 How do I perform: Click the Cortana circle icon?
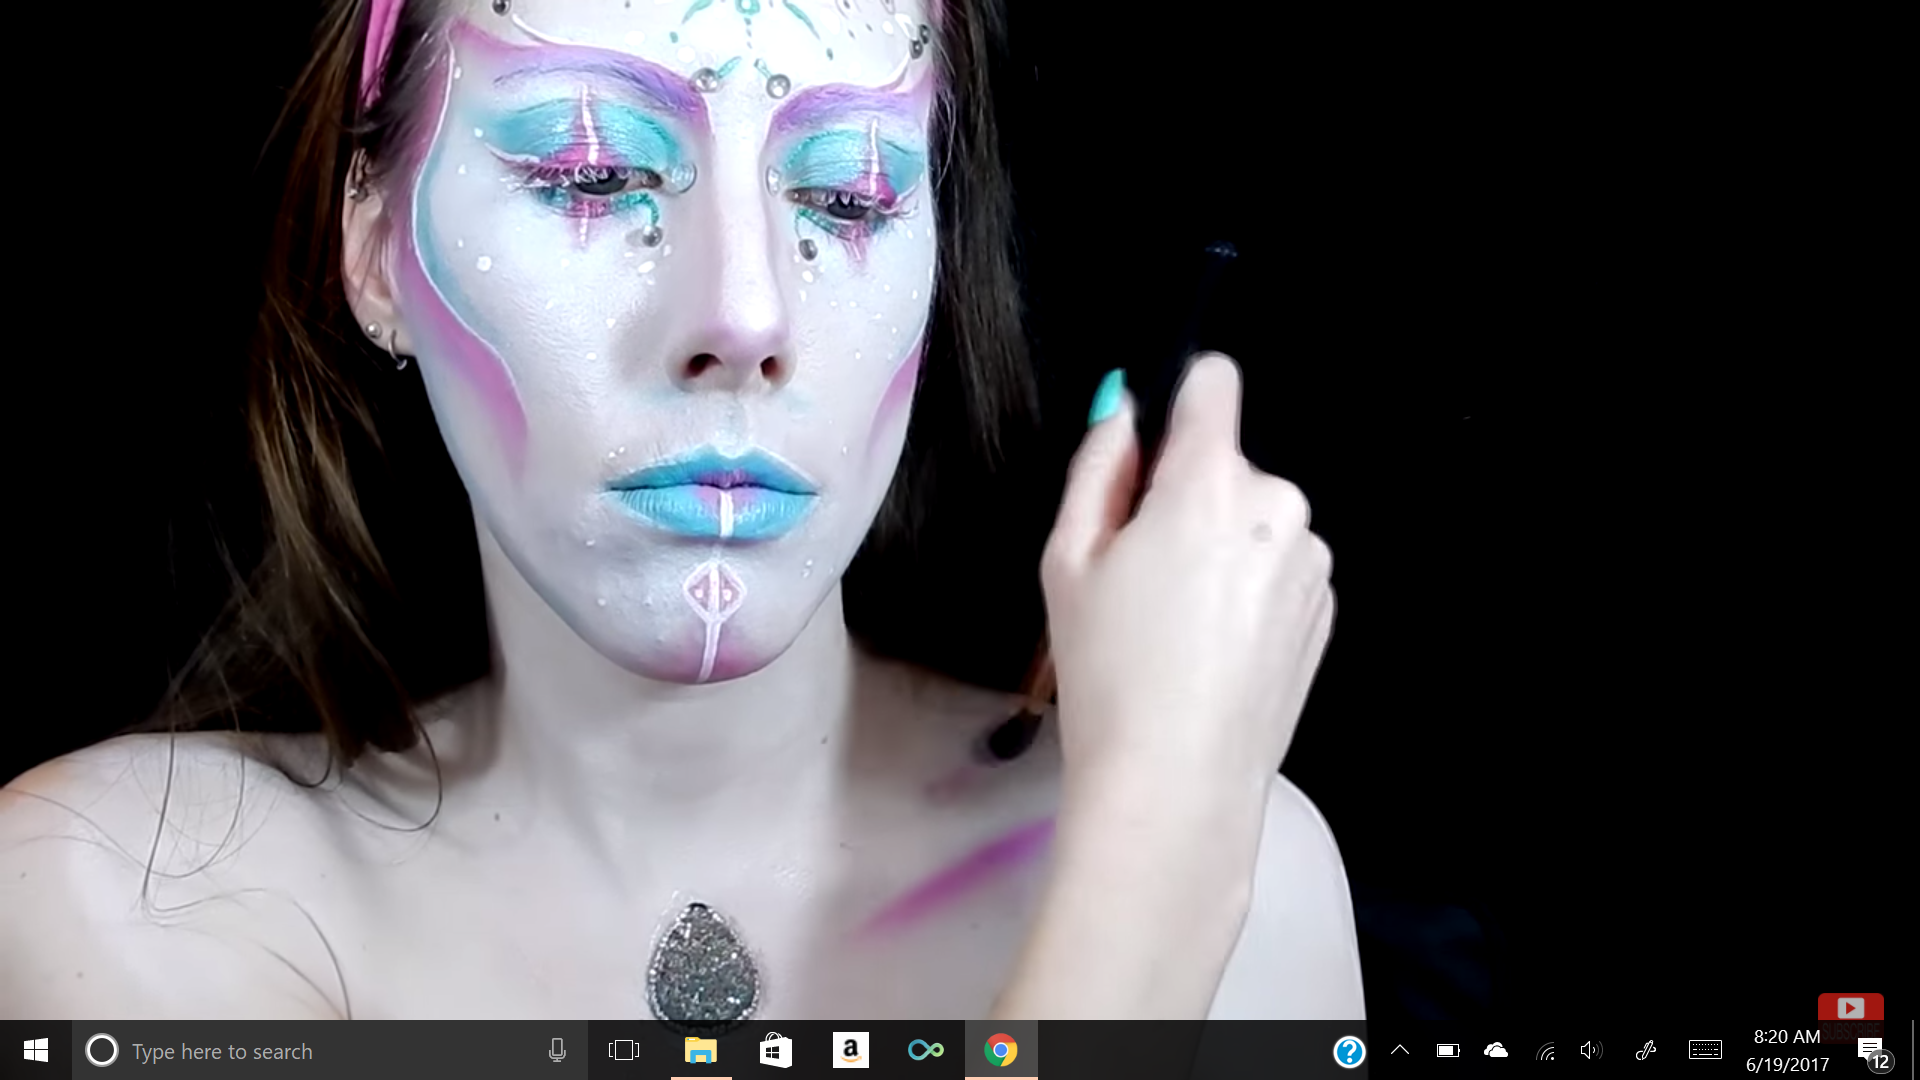coord(102,1050)
